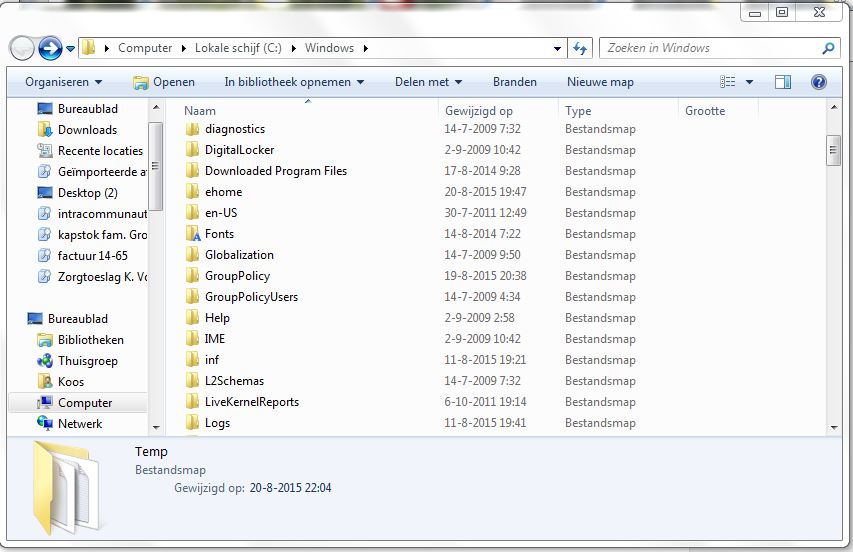This screenshot has width=853, height=552.
Task: Create a folder with Nieuwe map
Action: pyautogui.click(x=600, y=82)
